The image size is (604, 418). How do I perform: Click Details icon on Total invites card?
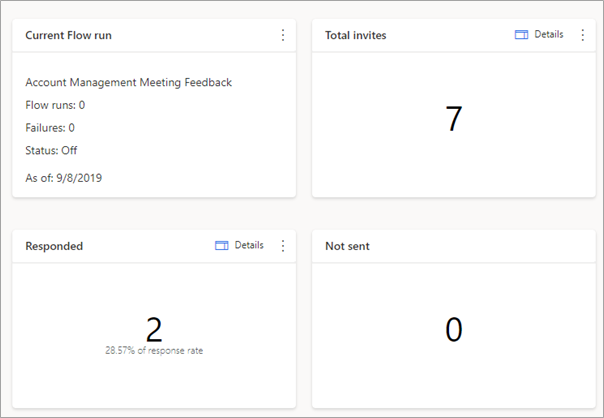coord(521,35)
